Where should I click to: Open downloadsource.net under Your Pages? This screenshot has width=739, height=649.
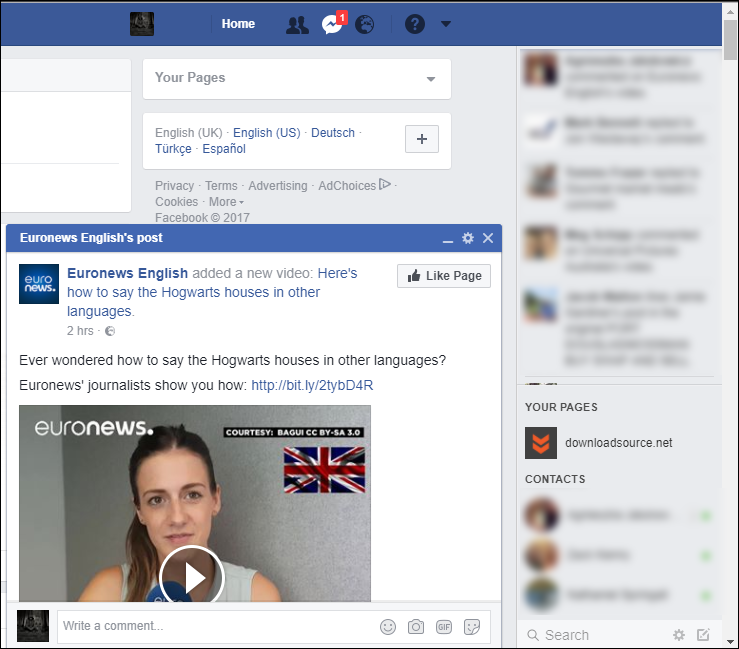pyautogui.click(x=618, y=443)
